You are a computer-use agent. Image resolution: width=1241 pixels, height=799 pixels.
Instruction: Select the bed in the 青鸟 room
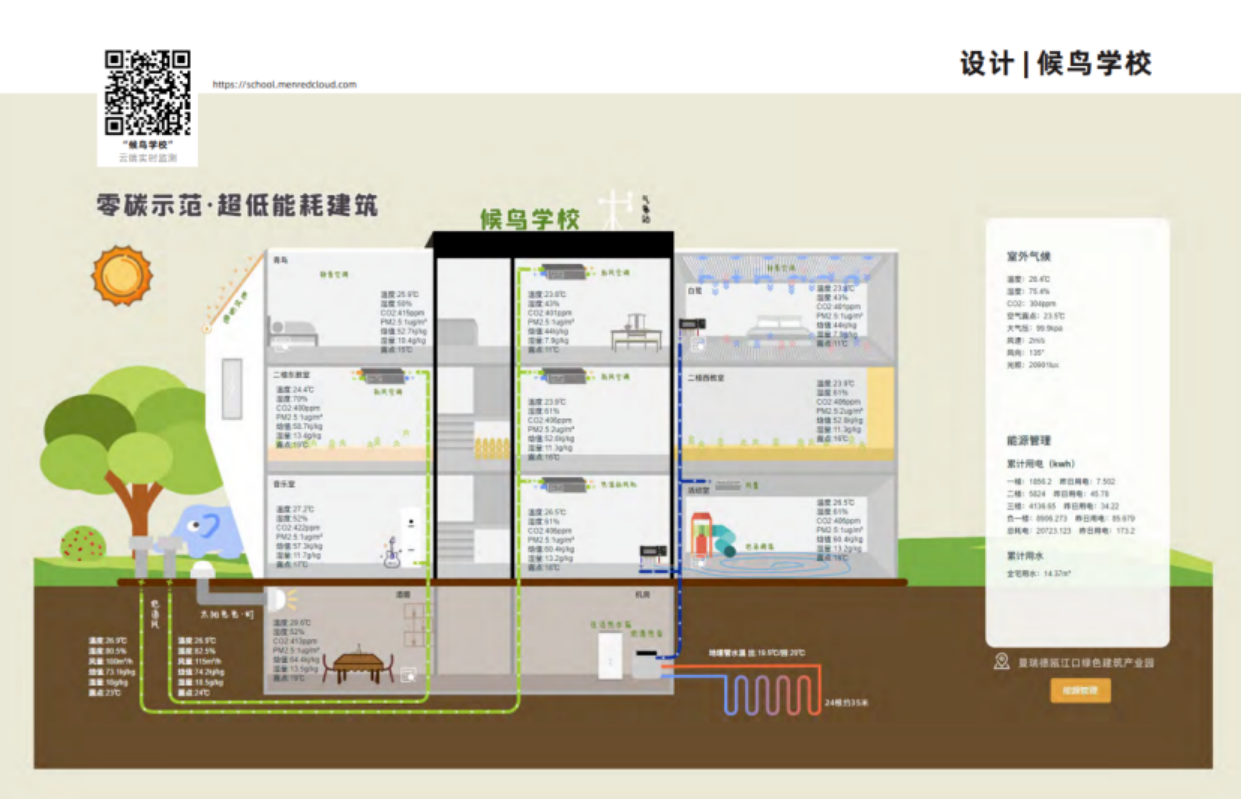tap(293, 333)
